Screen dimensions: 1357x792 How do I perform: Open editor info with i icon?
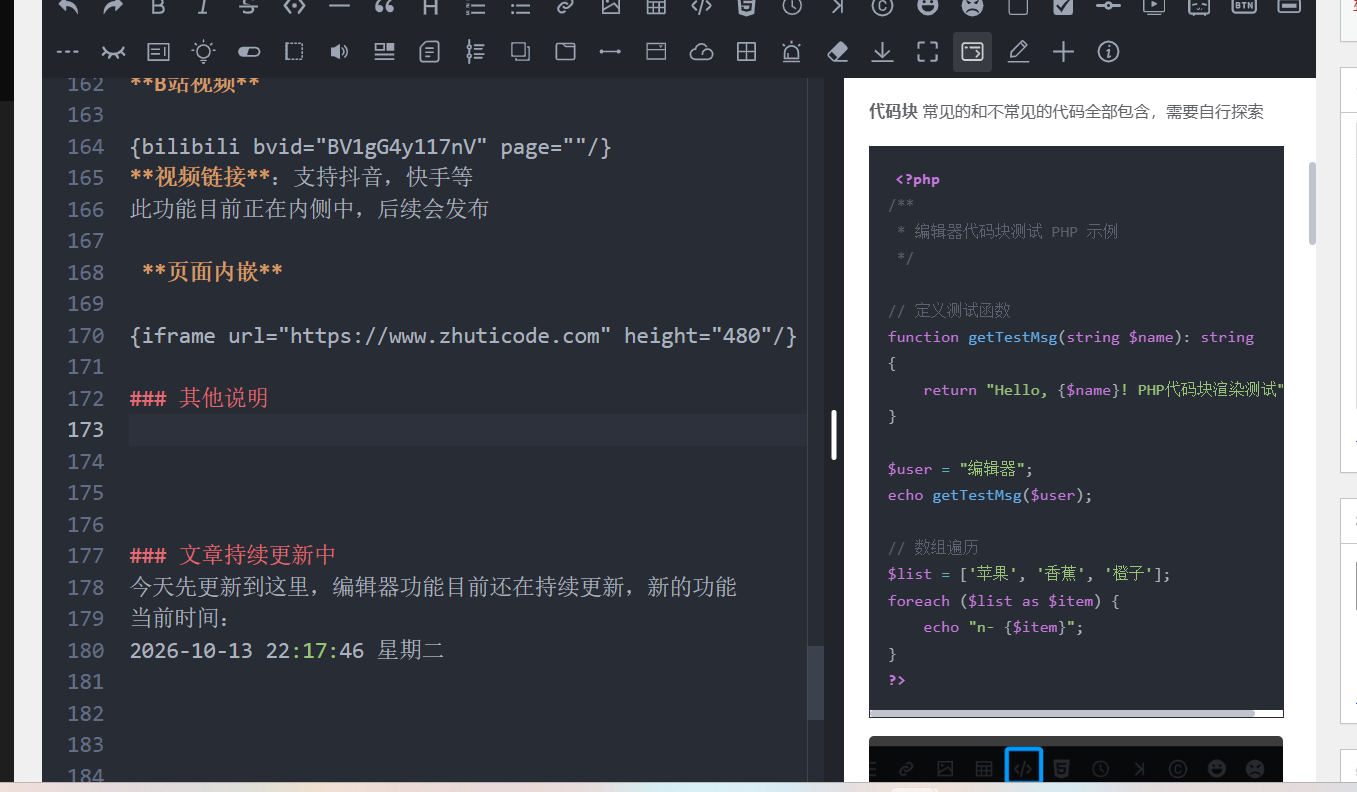point(1108,51)
